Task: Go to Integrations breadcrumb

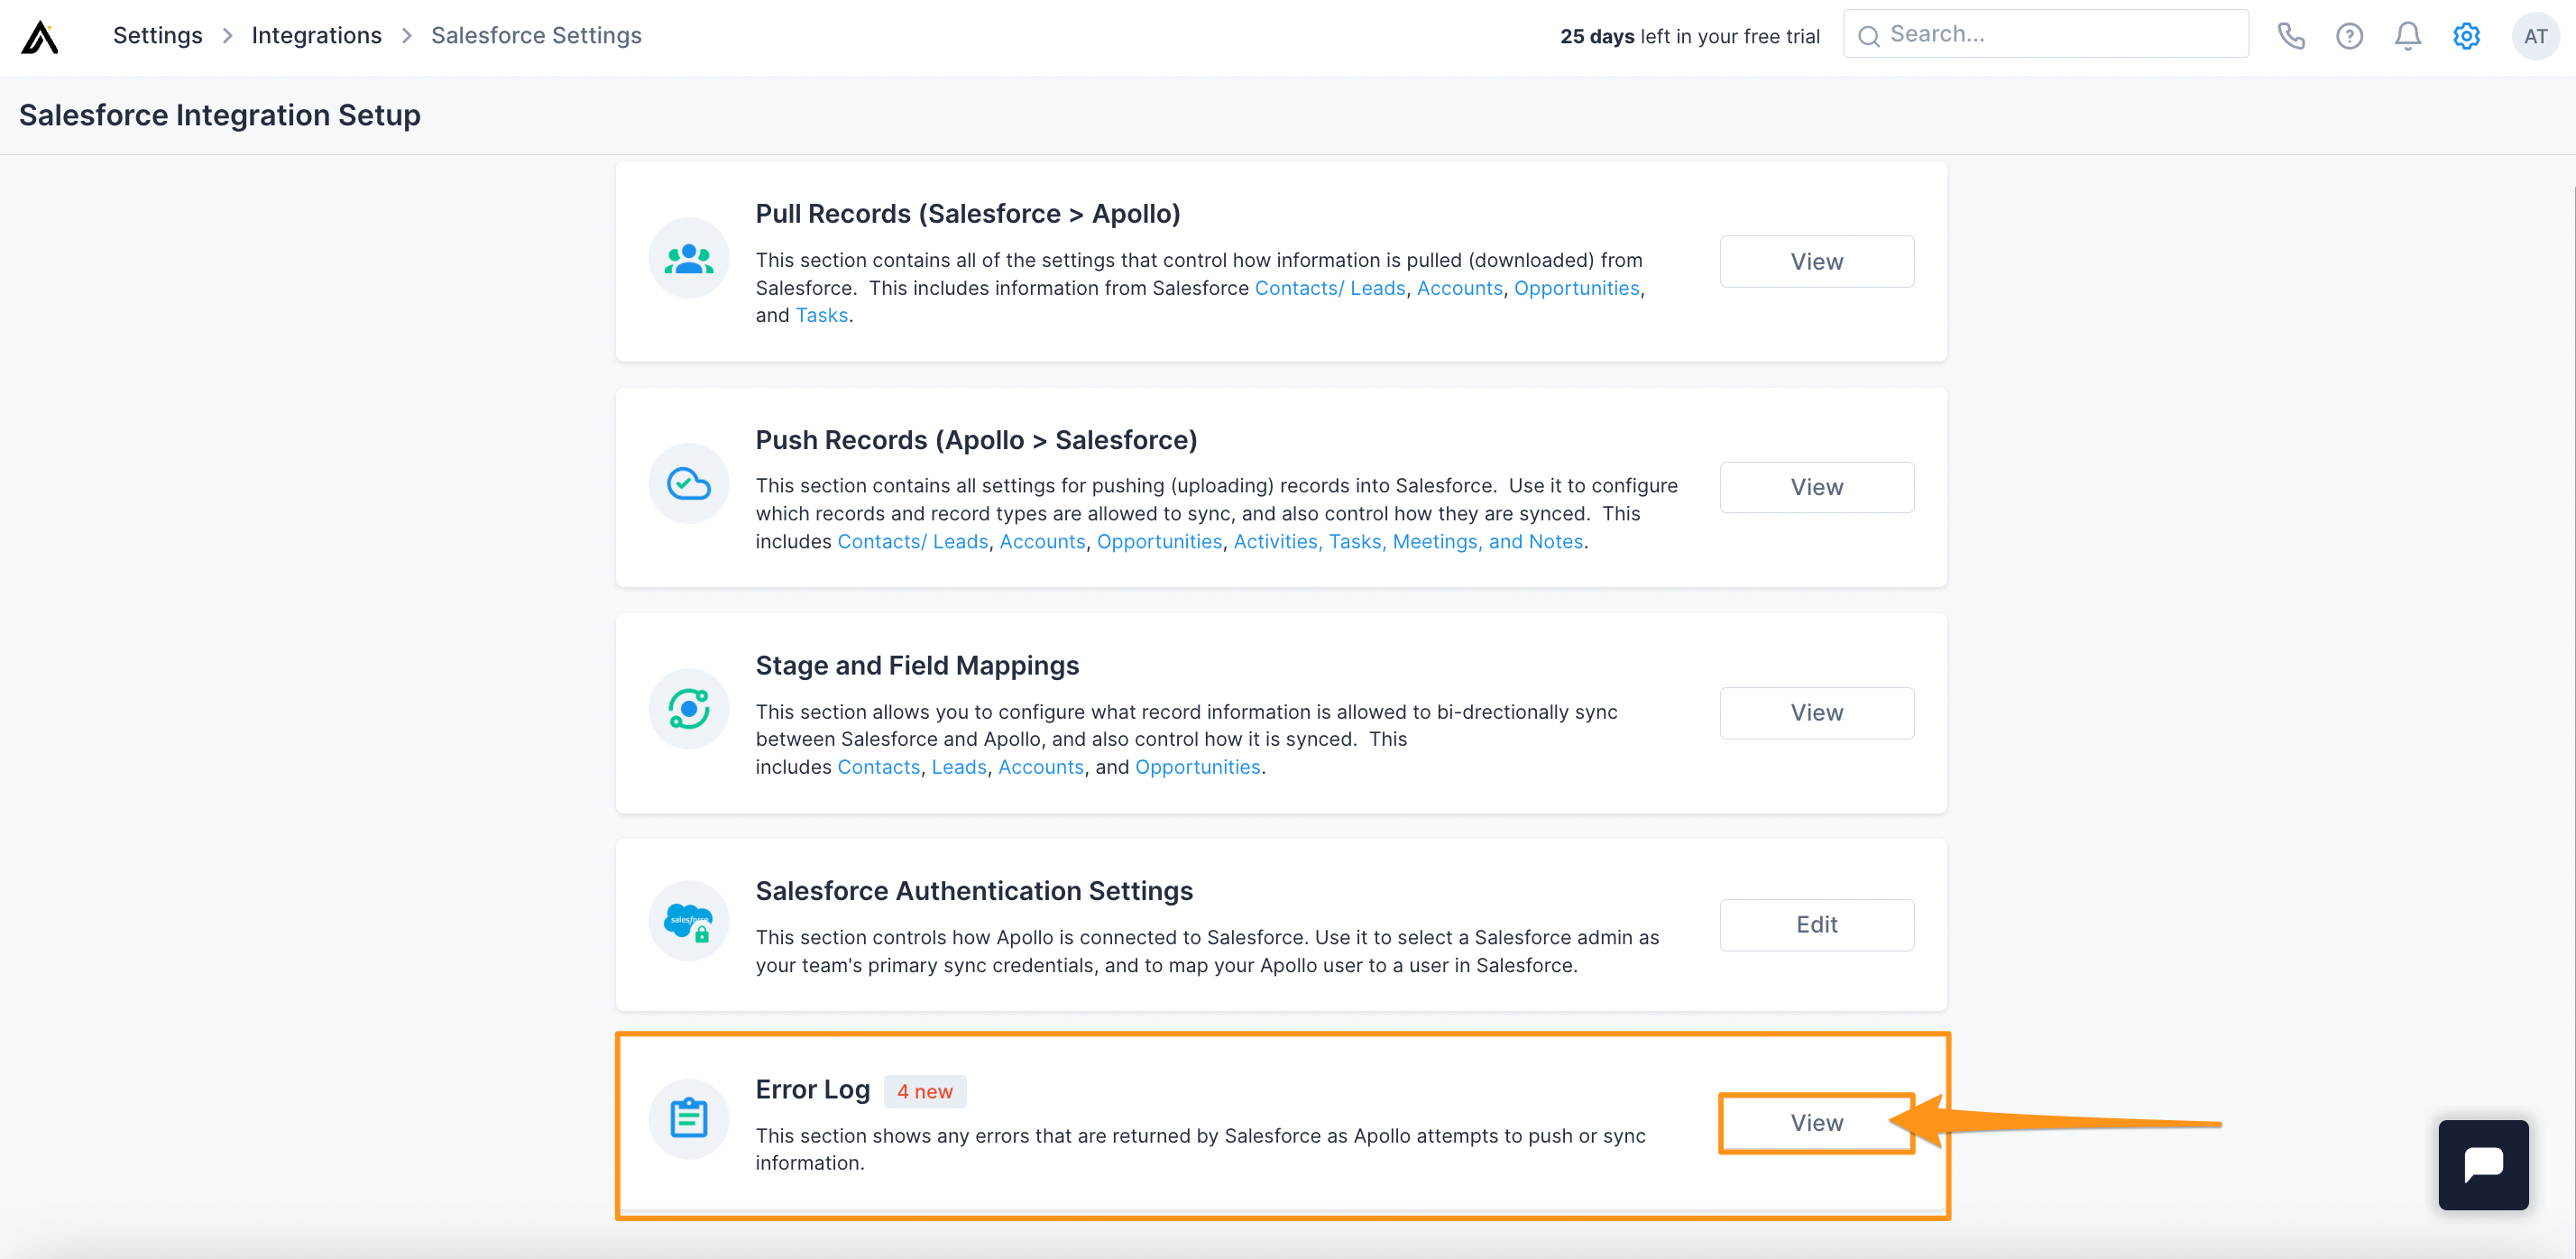Action: (x=316, y=35)
